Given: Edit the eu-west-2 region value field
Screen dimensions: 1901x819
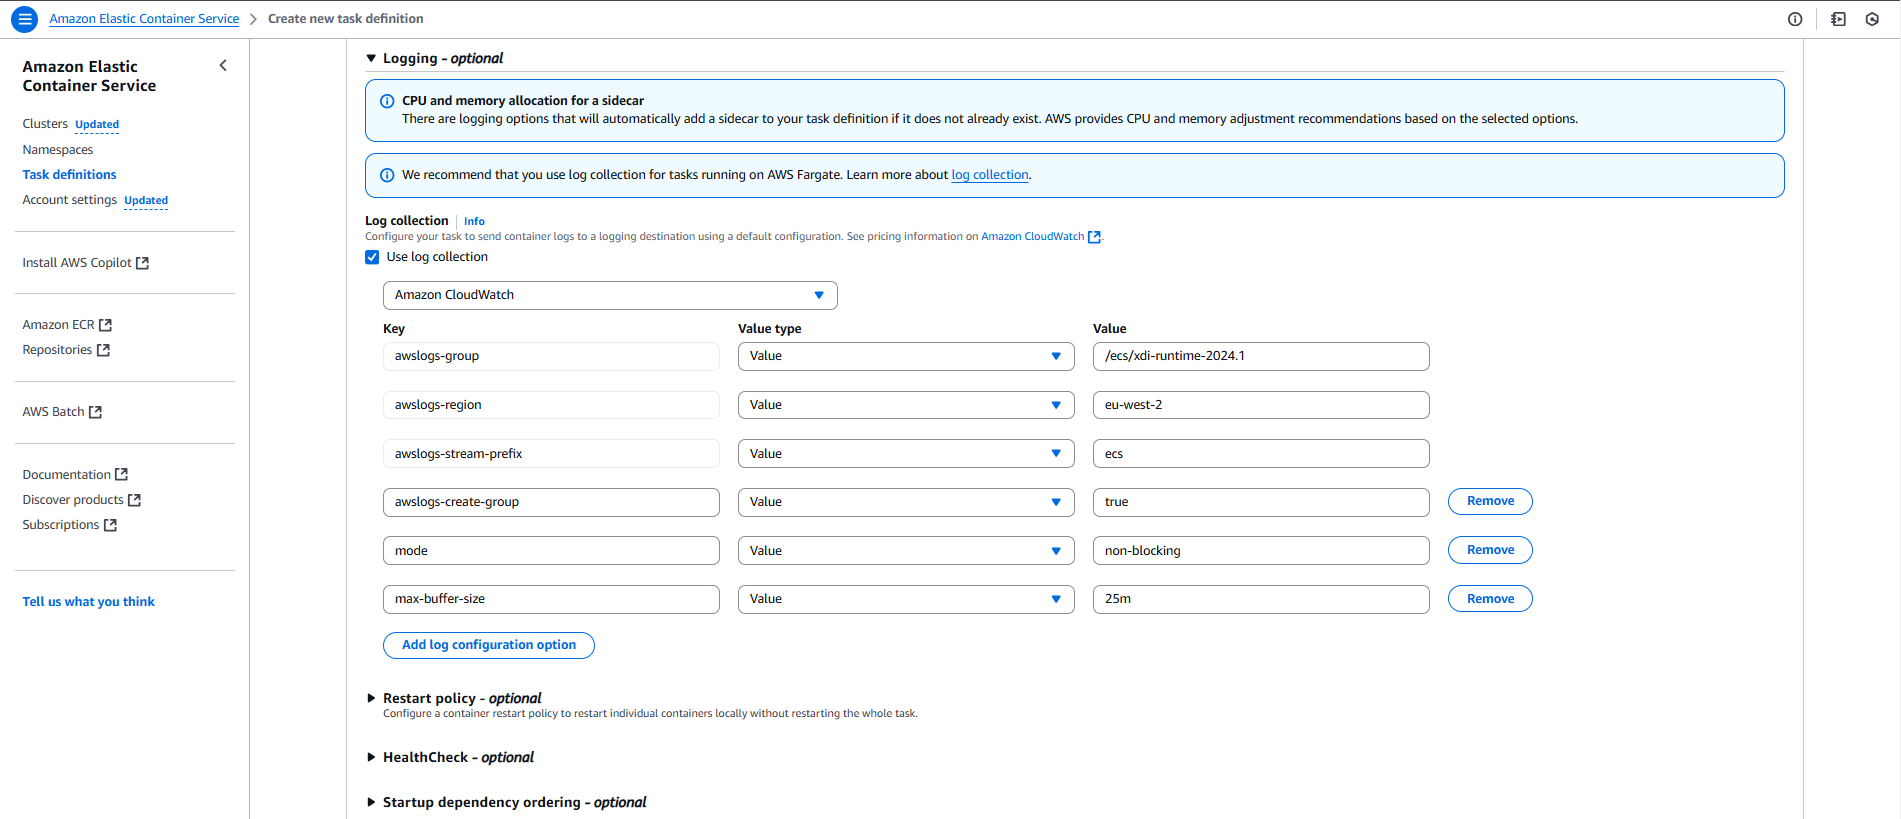Looking at the screenshot, I should click(x=1261, y=405).
